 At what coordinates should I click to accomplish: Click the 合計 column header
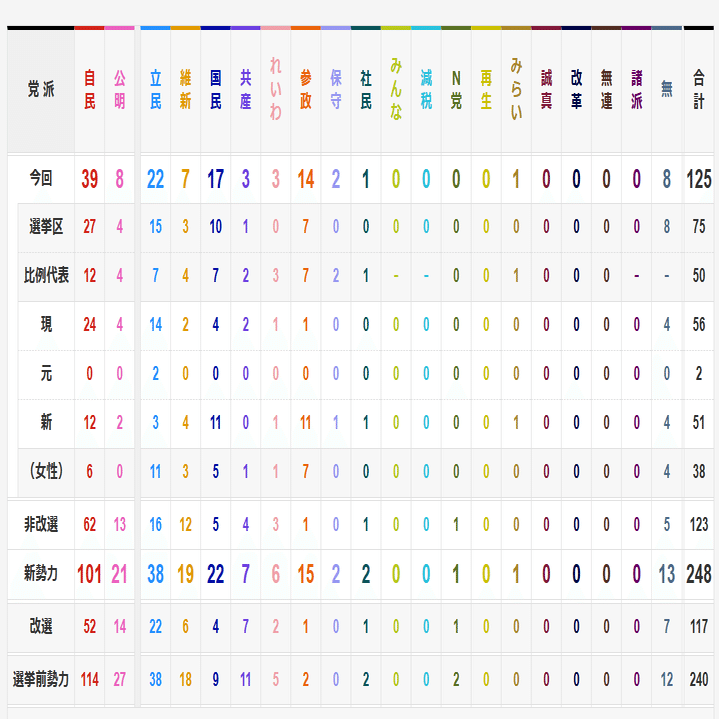[x=698, y=89]
